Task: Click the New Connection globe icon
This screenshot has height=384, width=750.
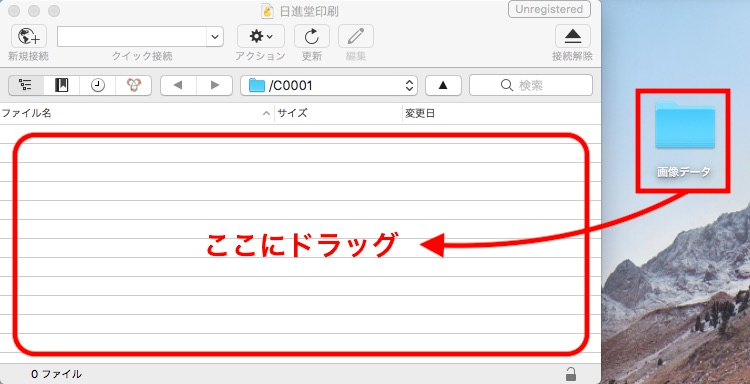Action: [x=29, y=36]
